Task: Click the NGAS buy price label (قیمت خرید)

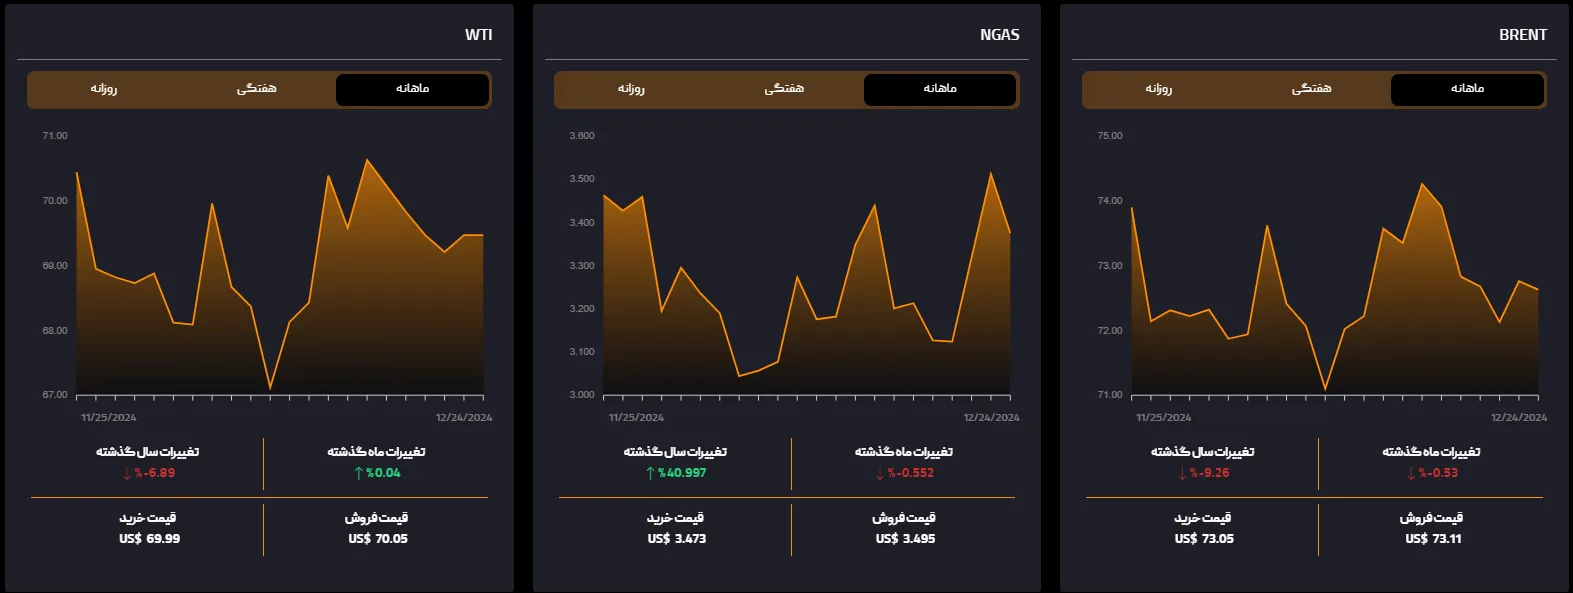Action: coord(675,518)
